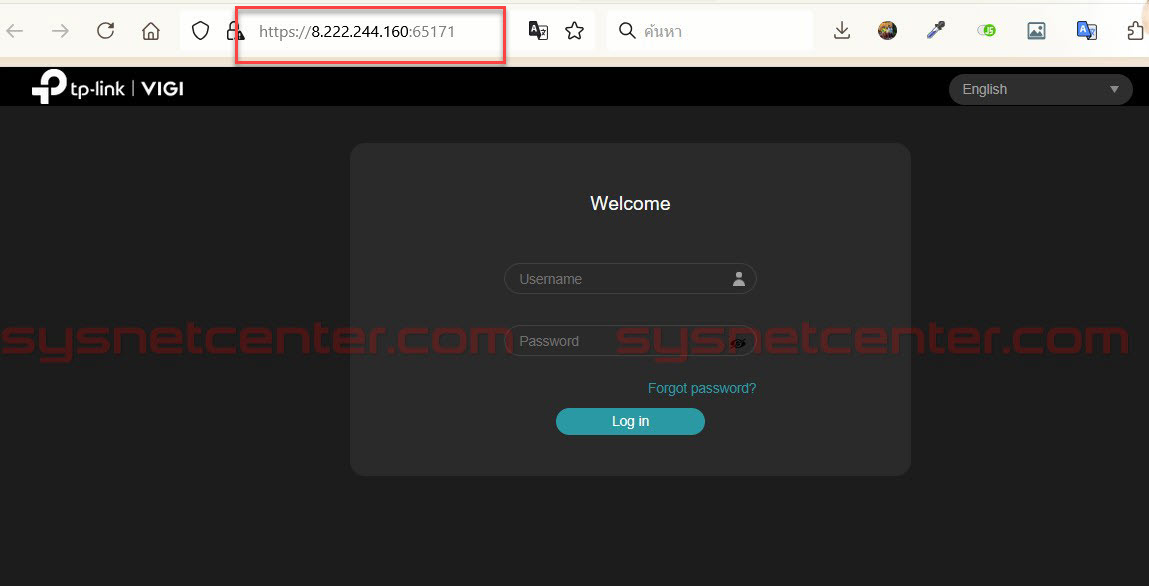The height and width of the screenshot is (586, 1149).
Task: Click the eyedropper color picker extension
Action: coord(936,31)
